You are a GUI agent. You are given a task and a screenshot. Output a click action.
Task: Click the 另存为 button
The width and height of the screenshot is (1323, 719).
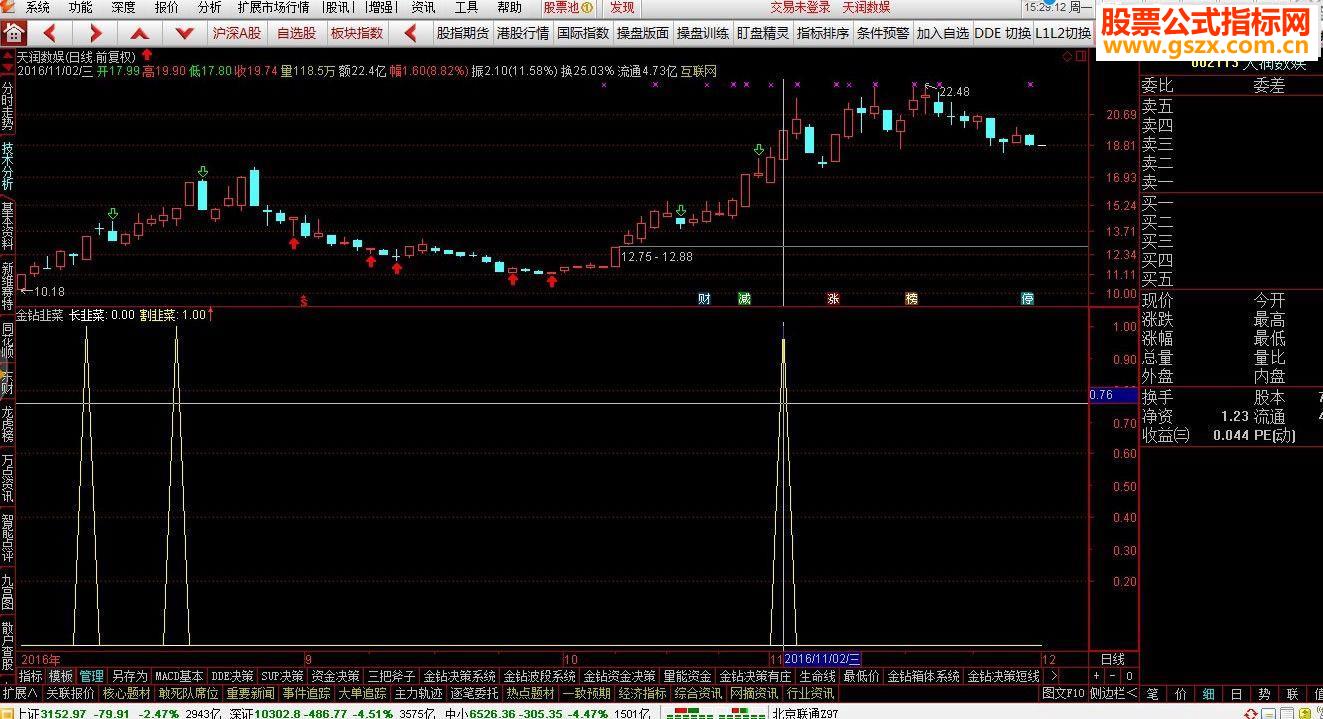pyautogui.click(x=129, y=676)
